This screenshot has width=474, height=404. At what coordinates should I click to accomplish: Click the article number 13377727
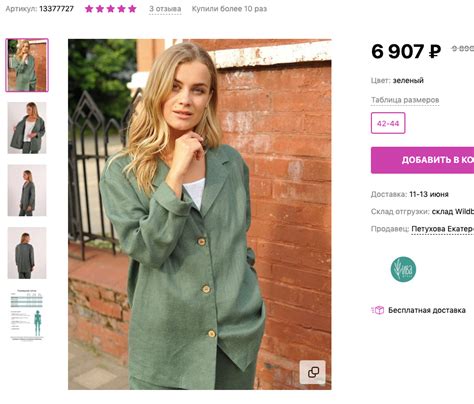click(56, 9)
